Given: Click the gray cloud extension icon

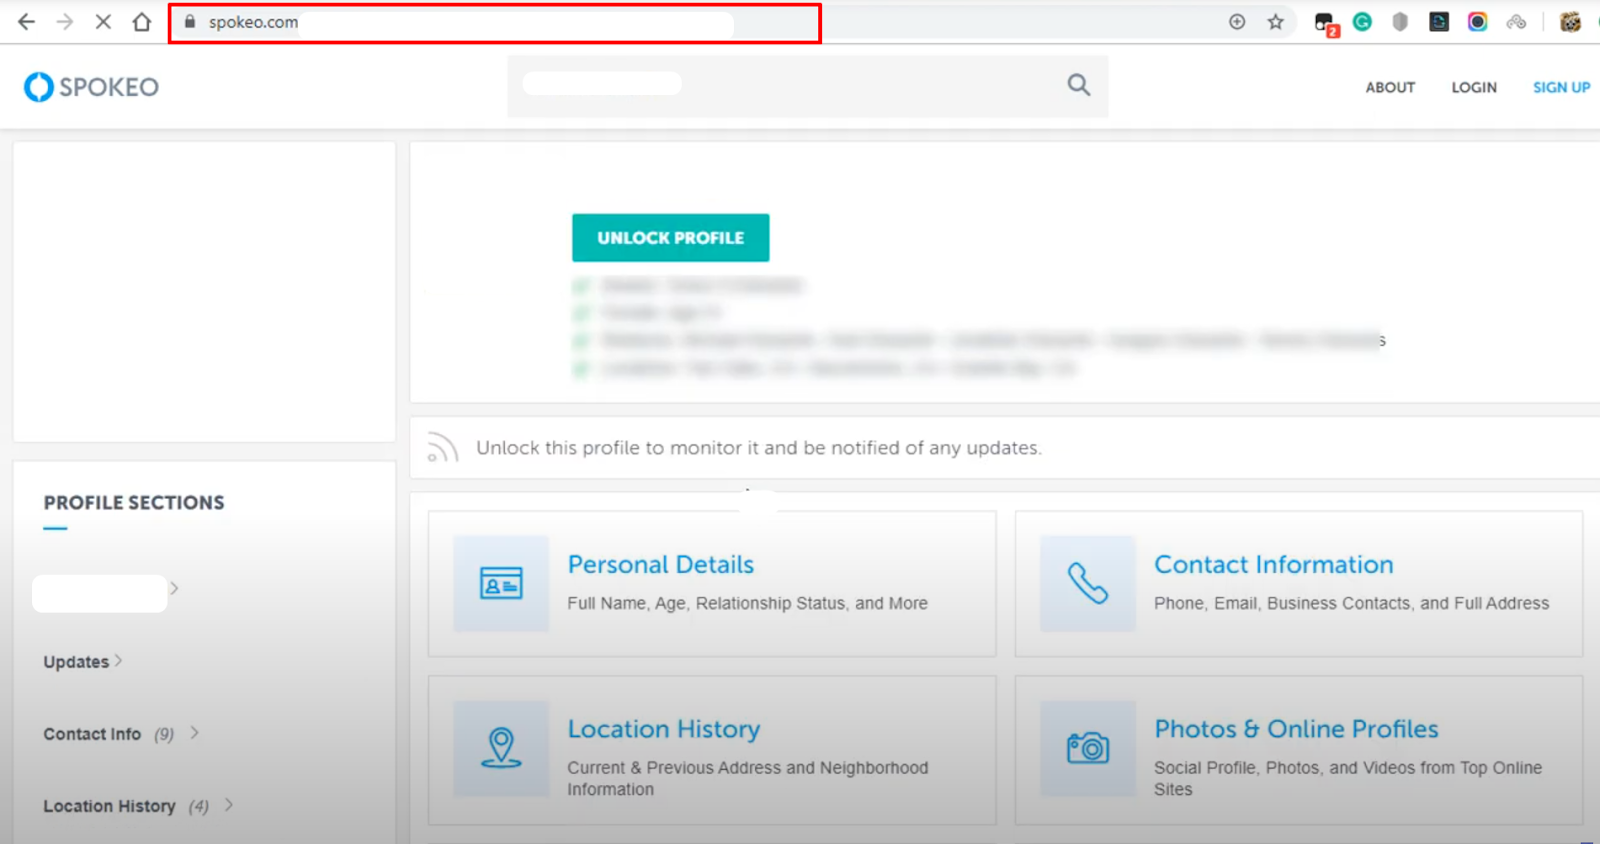Looking at the screenshot, I should (1516, 22).
